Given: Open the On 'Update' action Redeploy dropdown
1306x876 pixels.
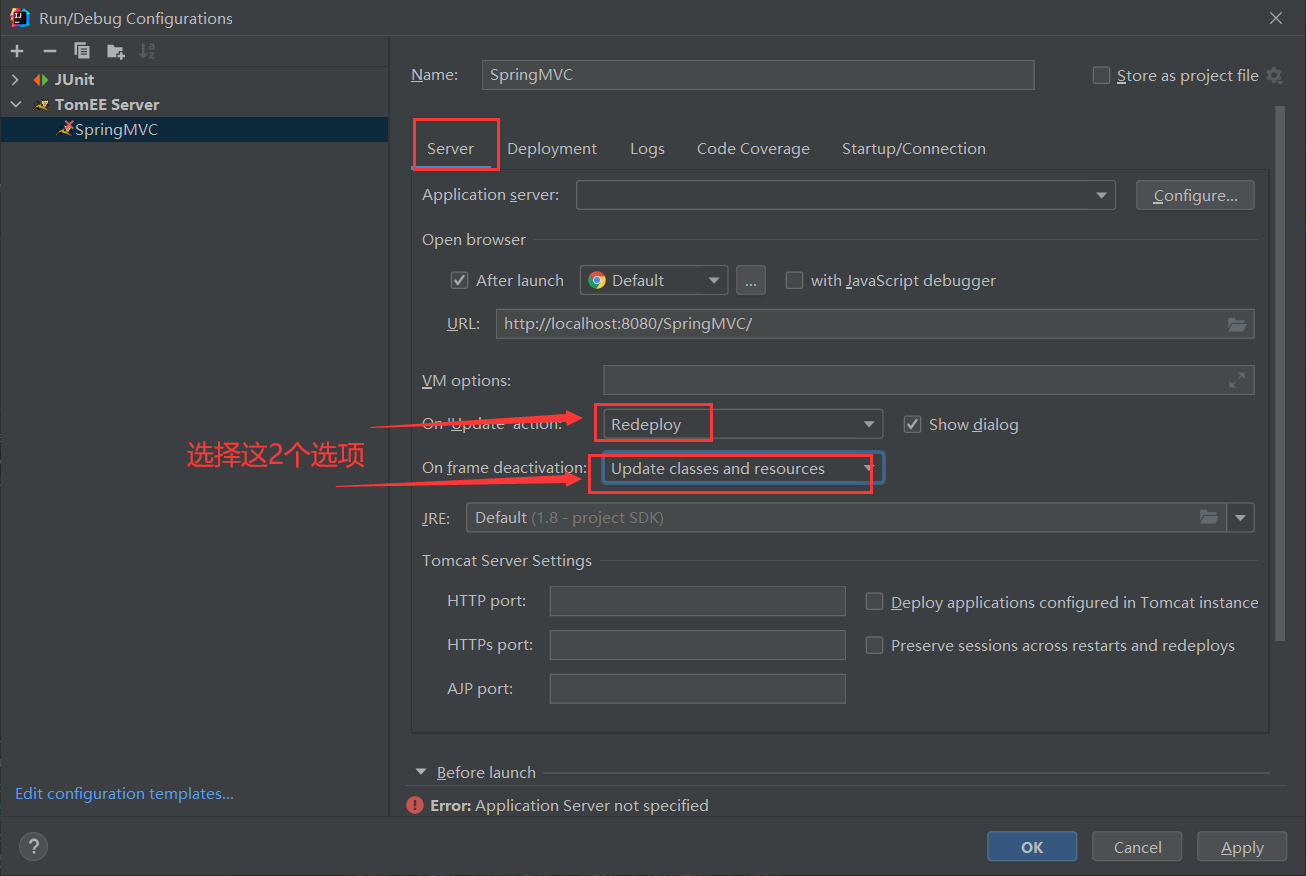Looking at the screenshot, I should (x=742, y=424).
